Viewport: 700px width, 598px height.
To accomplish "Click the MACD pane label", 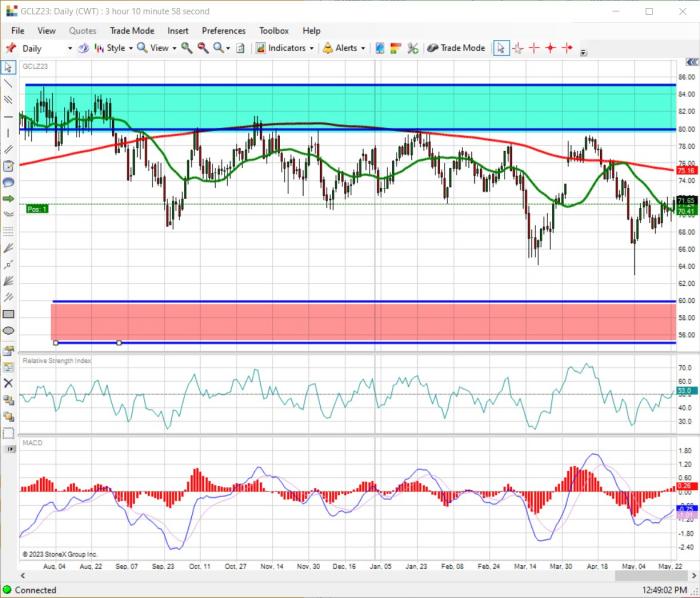I will (x=32, y=443).
